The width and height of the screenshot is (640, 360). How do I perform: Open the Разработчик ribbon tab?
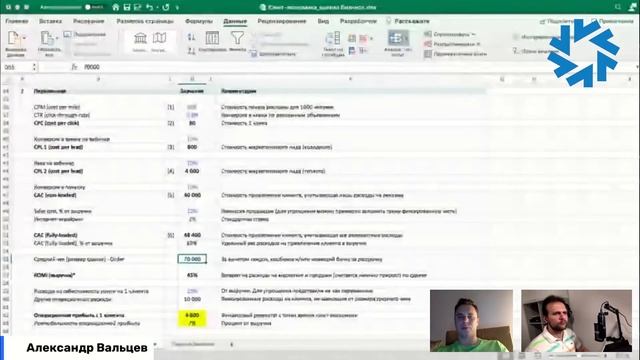[x=358, y=21]
